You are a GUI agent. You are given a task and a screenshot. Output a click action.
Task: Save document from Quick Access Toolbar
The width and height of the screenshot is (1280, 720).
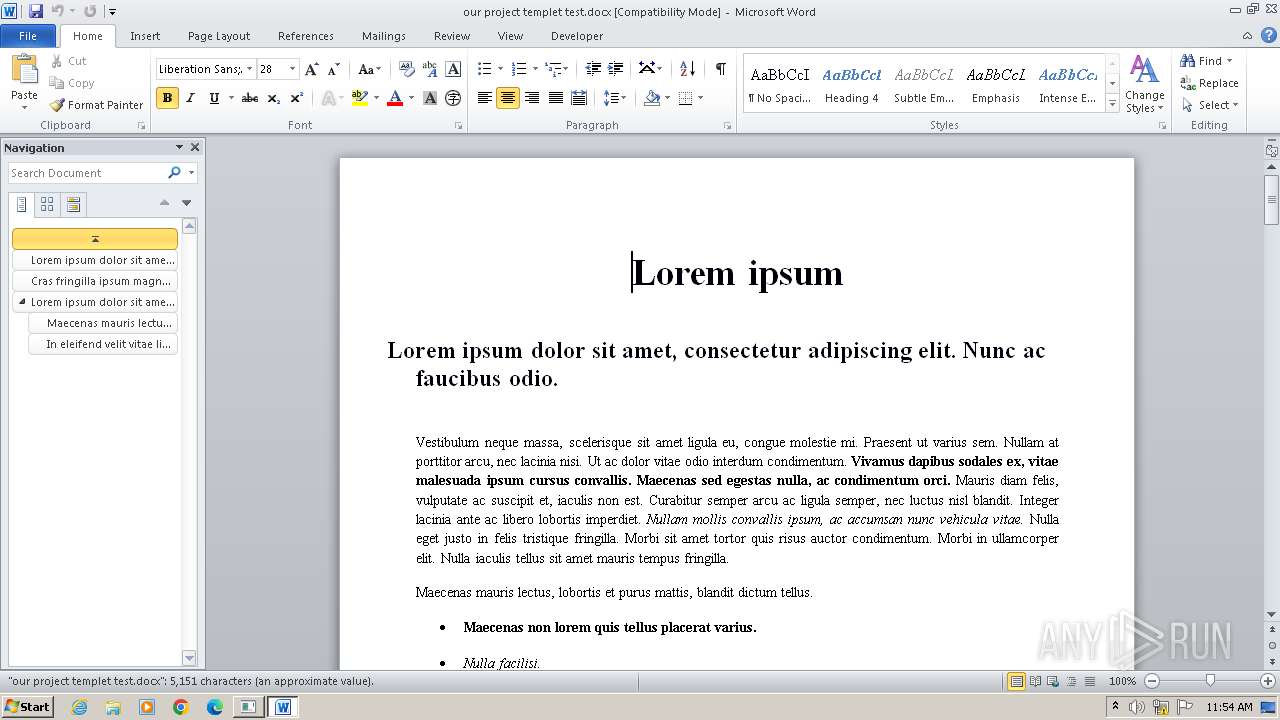tap(36, 11)
